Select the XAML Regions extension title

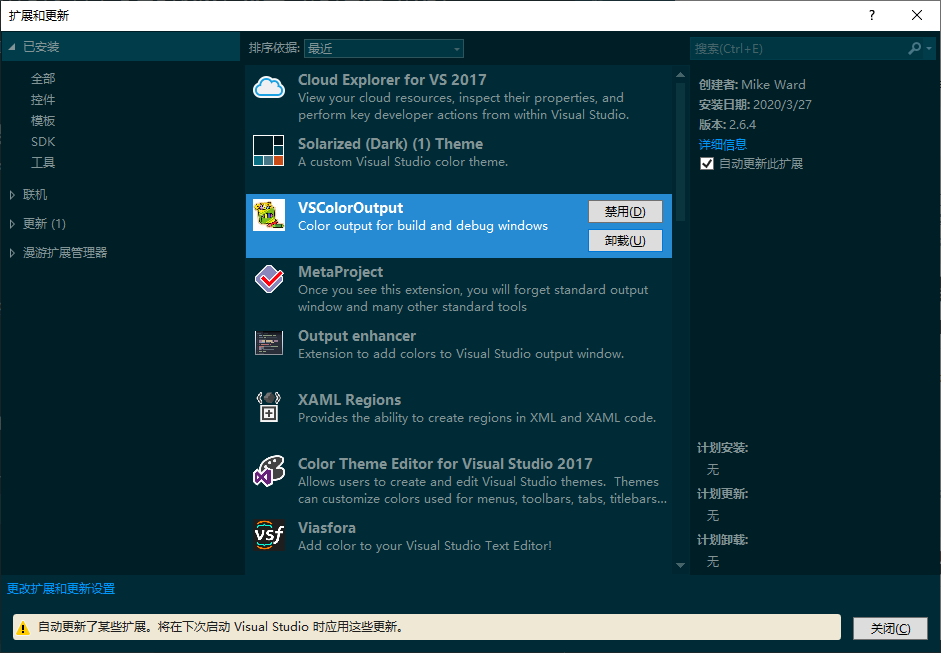coord(349,400)
